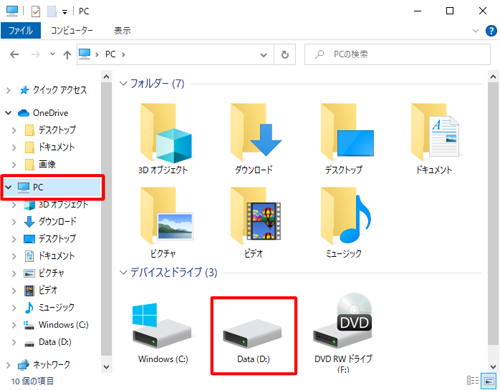Click the PC icon in title bar
Image resolution: width=500 pixels, height=390 pixels.
pos(12,11)
